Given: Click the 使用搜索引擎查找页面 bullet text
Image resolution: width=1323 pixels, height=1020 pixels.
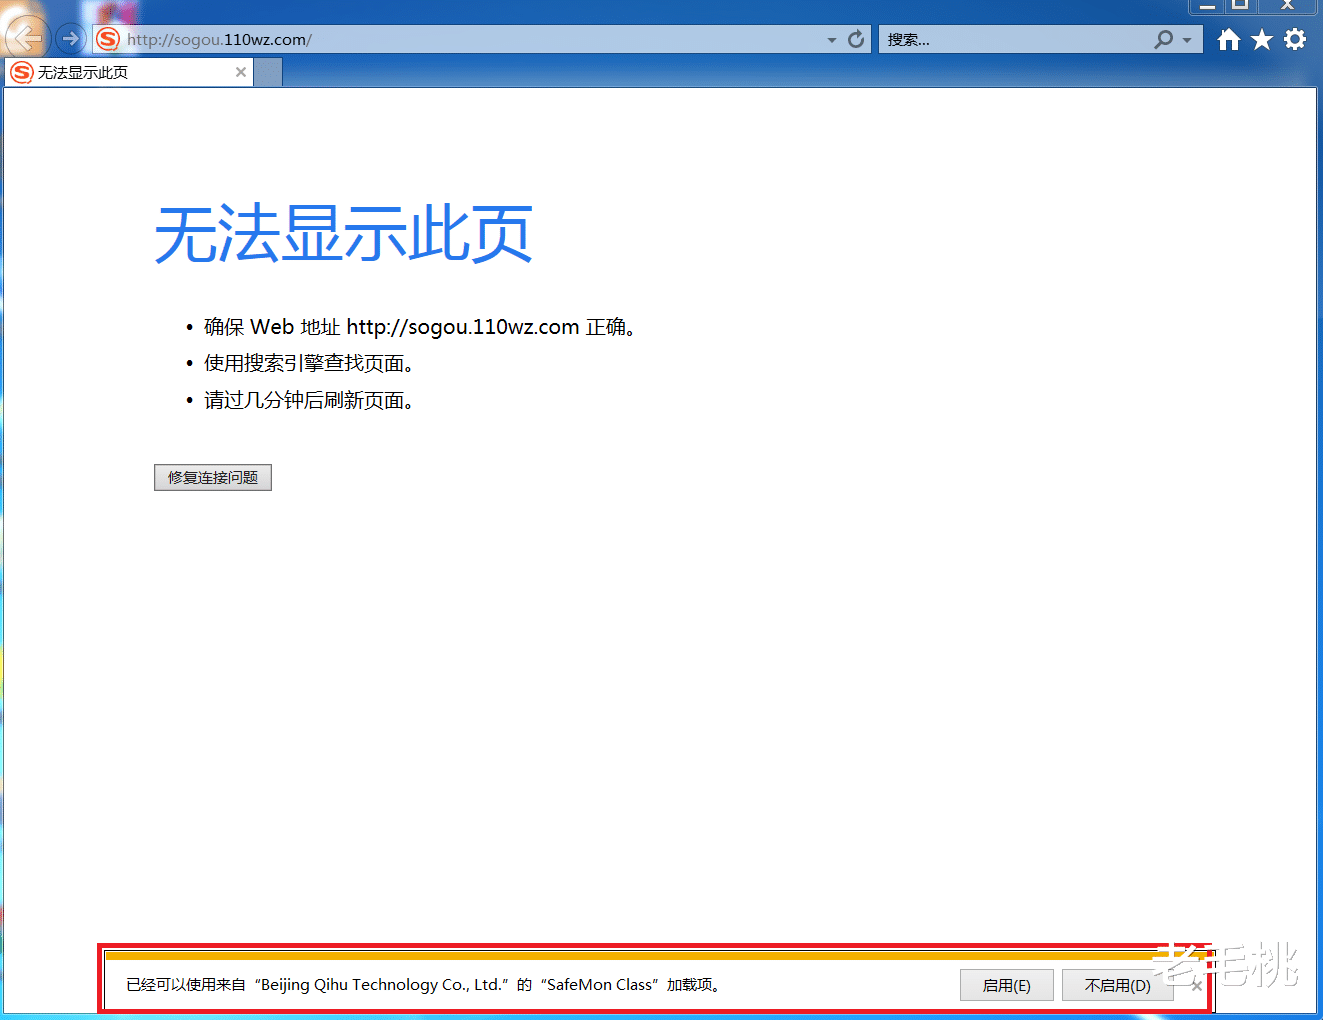Looking at the screenshot, I should [x=309, y=363].
